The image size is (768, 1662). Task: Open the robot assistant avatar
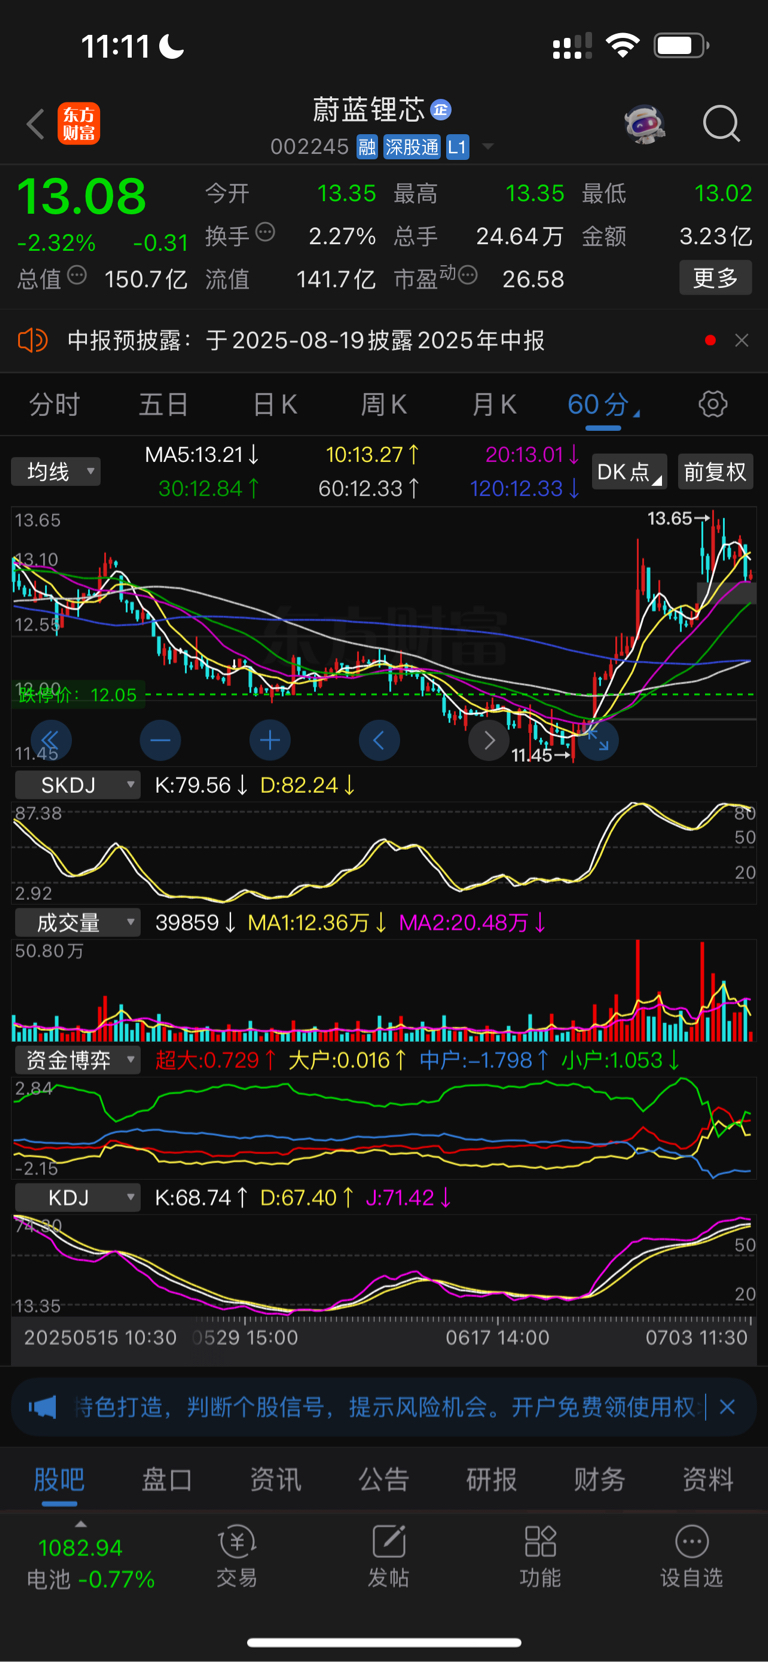click(x=645, y=124)
